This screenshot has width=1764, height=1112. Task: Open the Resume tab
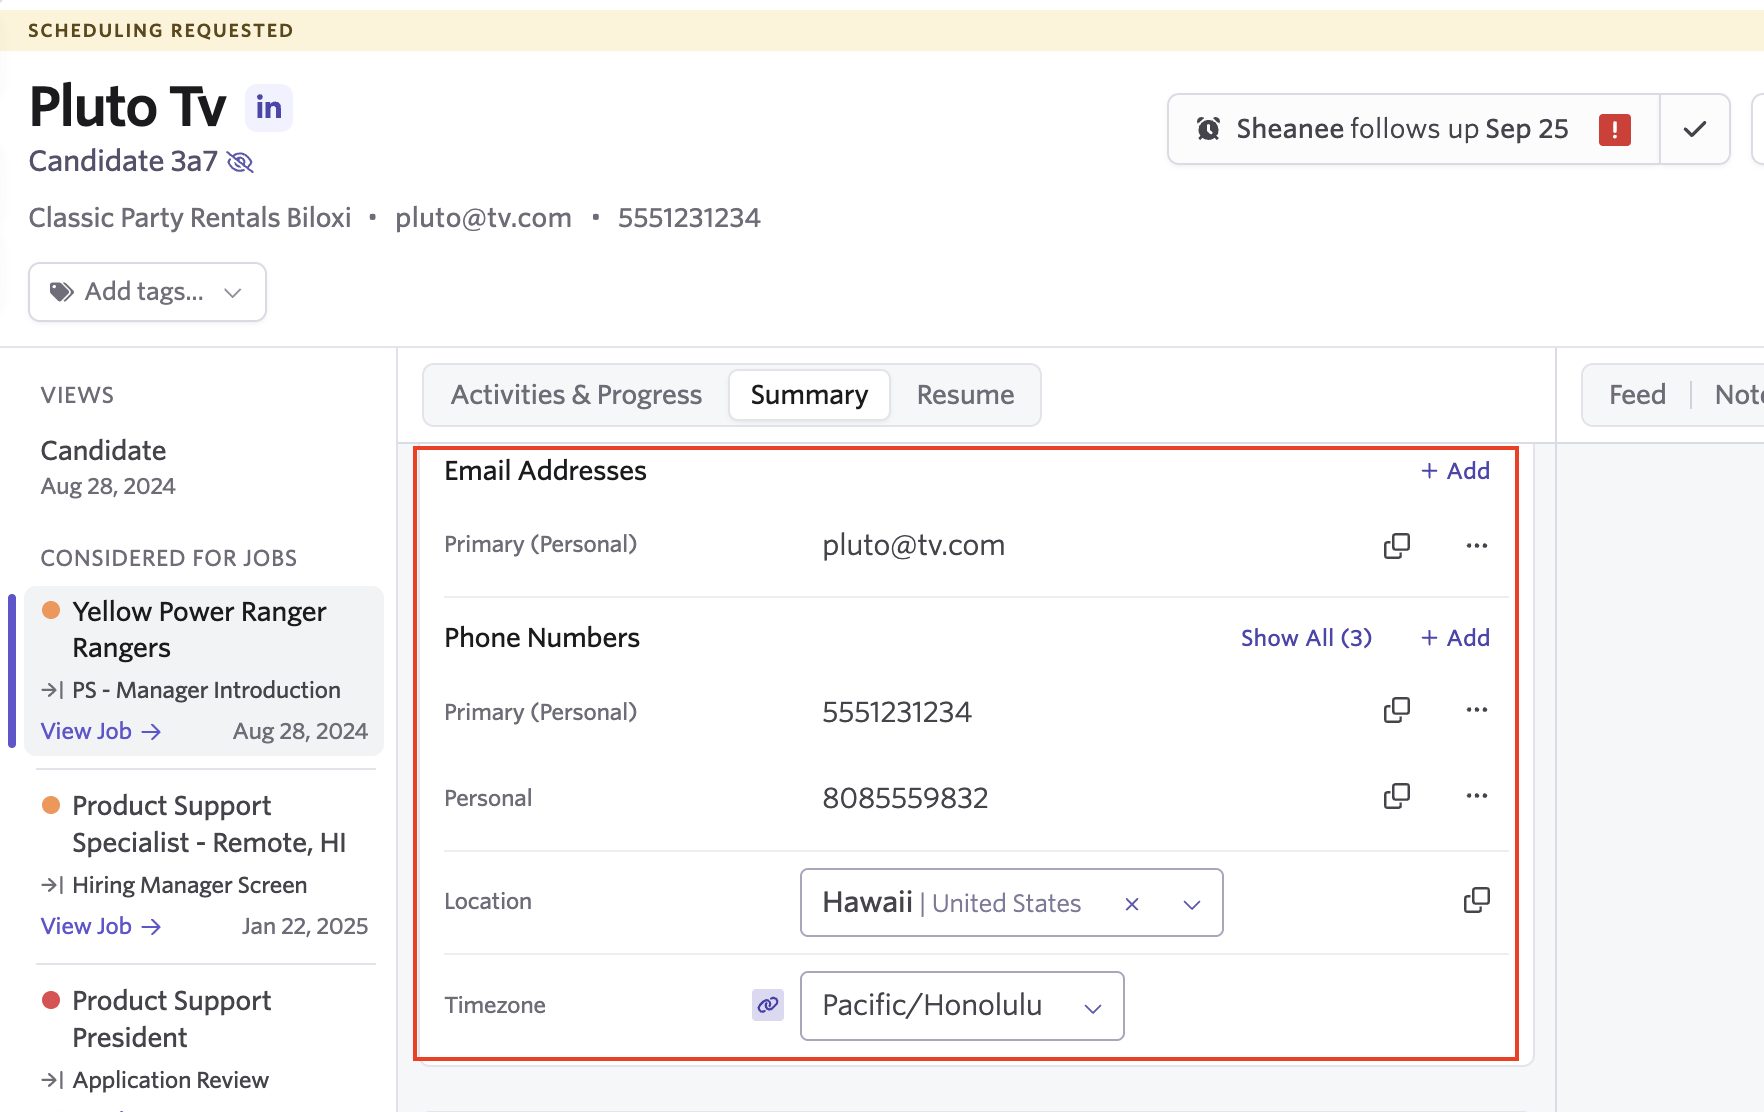(965, 395)
